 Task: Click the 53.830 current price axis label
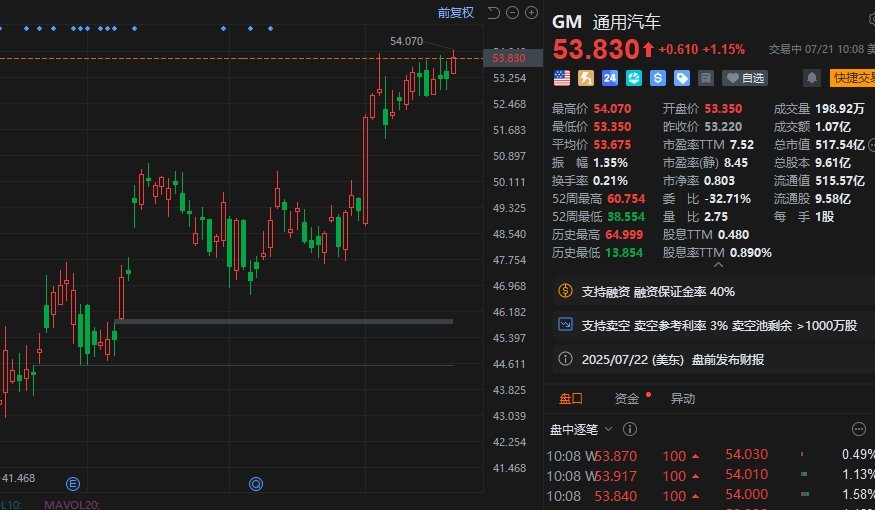[x=512, y=58]
